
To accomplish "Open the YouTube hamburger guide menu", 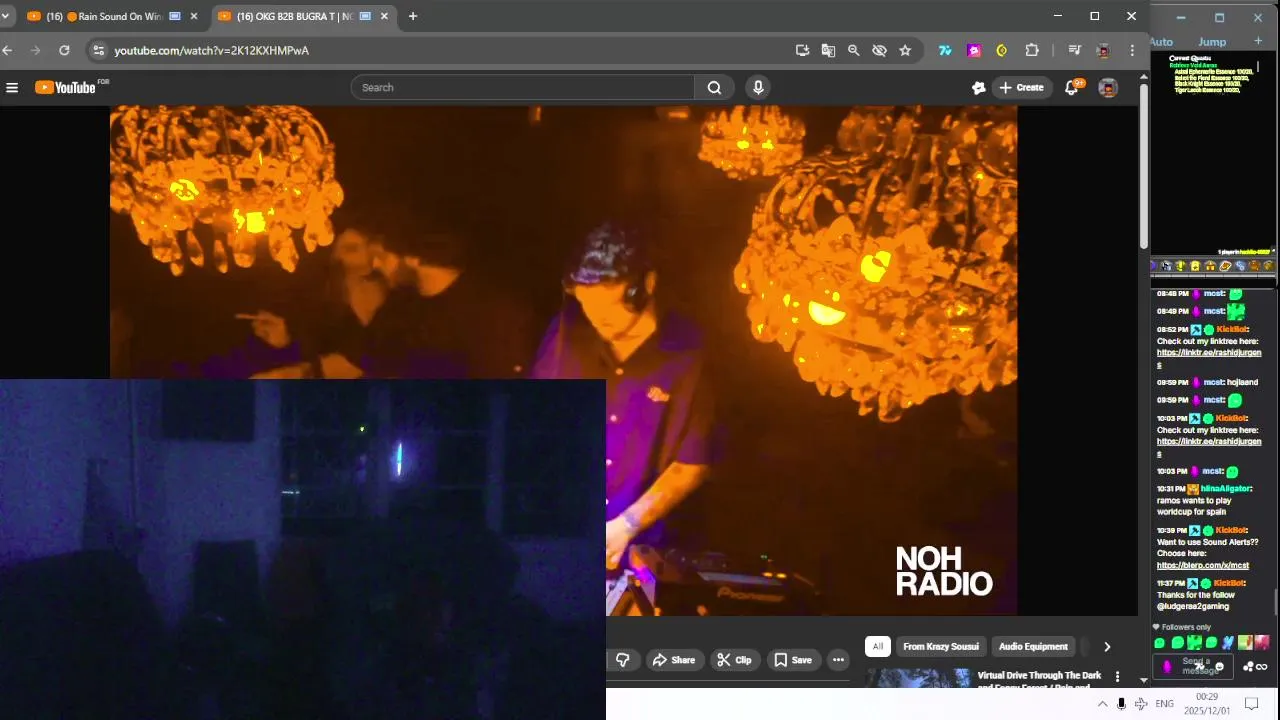I will (12, 88).
